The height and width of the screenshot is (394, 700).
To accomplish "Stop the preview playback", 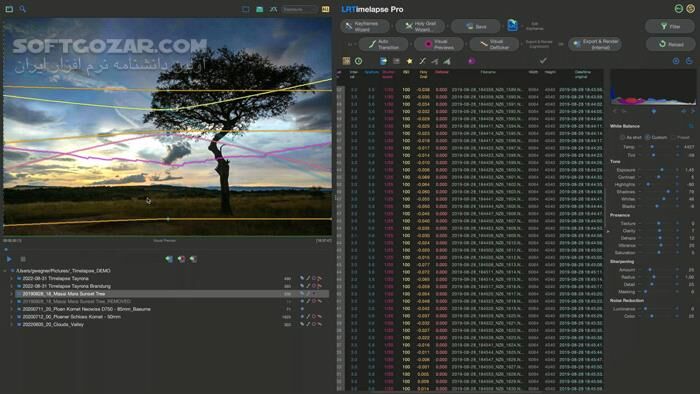I will (x=23, y=259).
